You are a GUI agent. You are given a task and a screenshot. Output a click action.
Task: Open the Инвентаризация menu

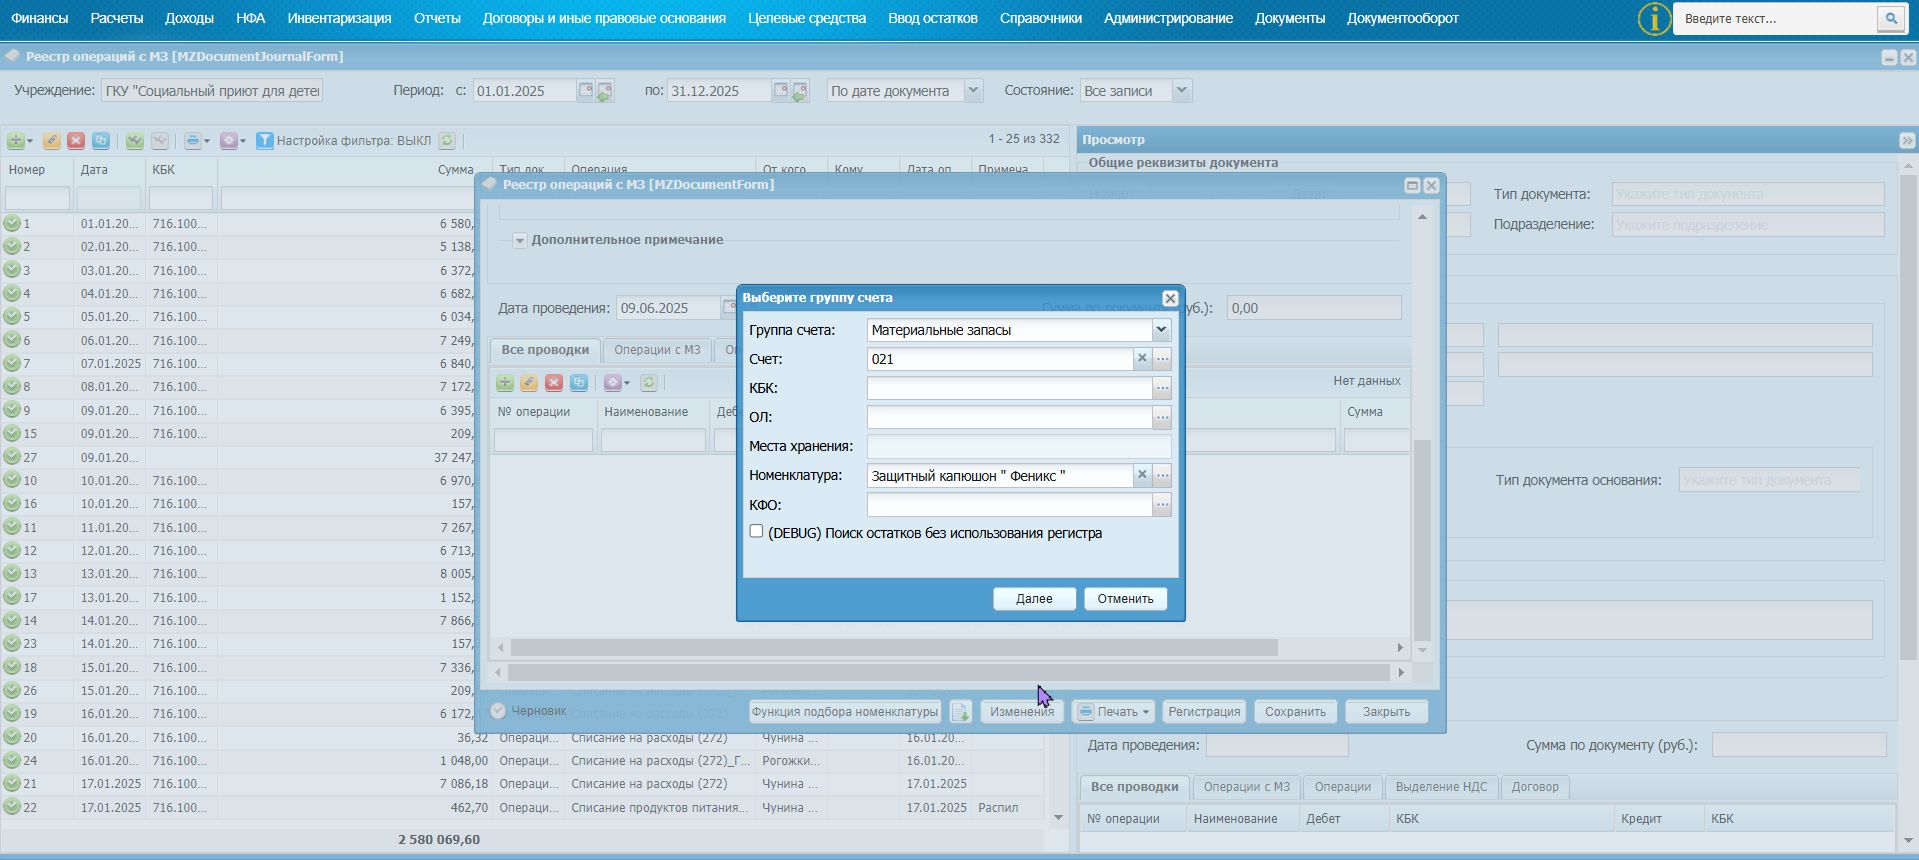pyautogui.click(x=339, y=18)
